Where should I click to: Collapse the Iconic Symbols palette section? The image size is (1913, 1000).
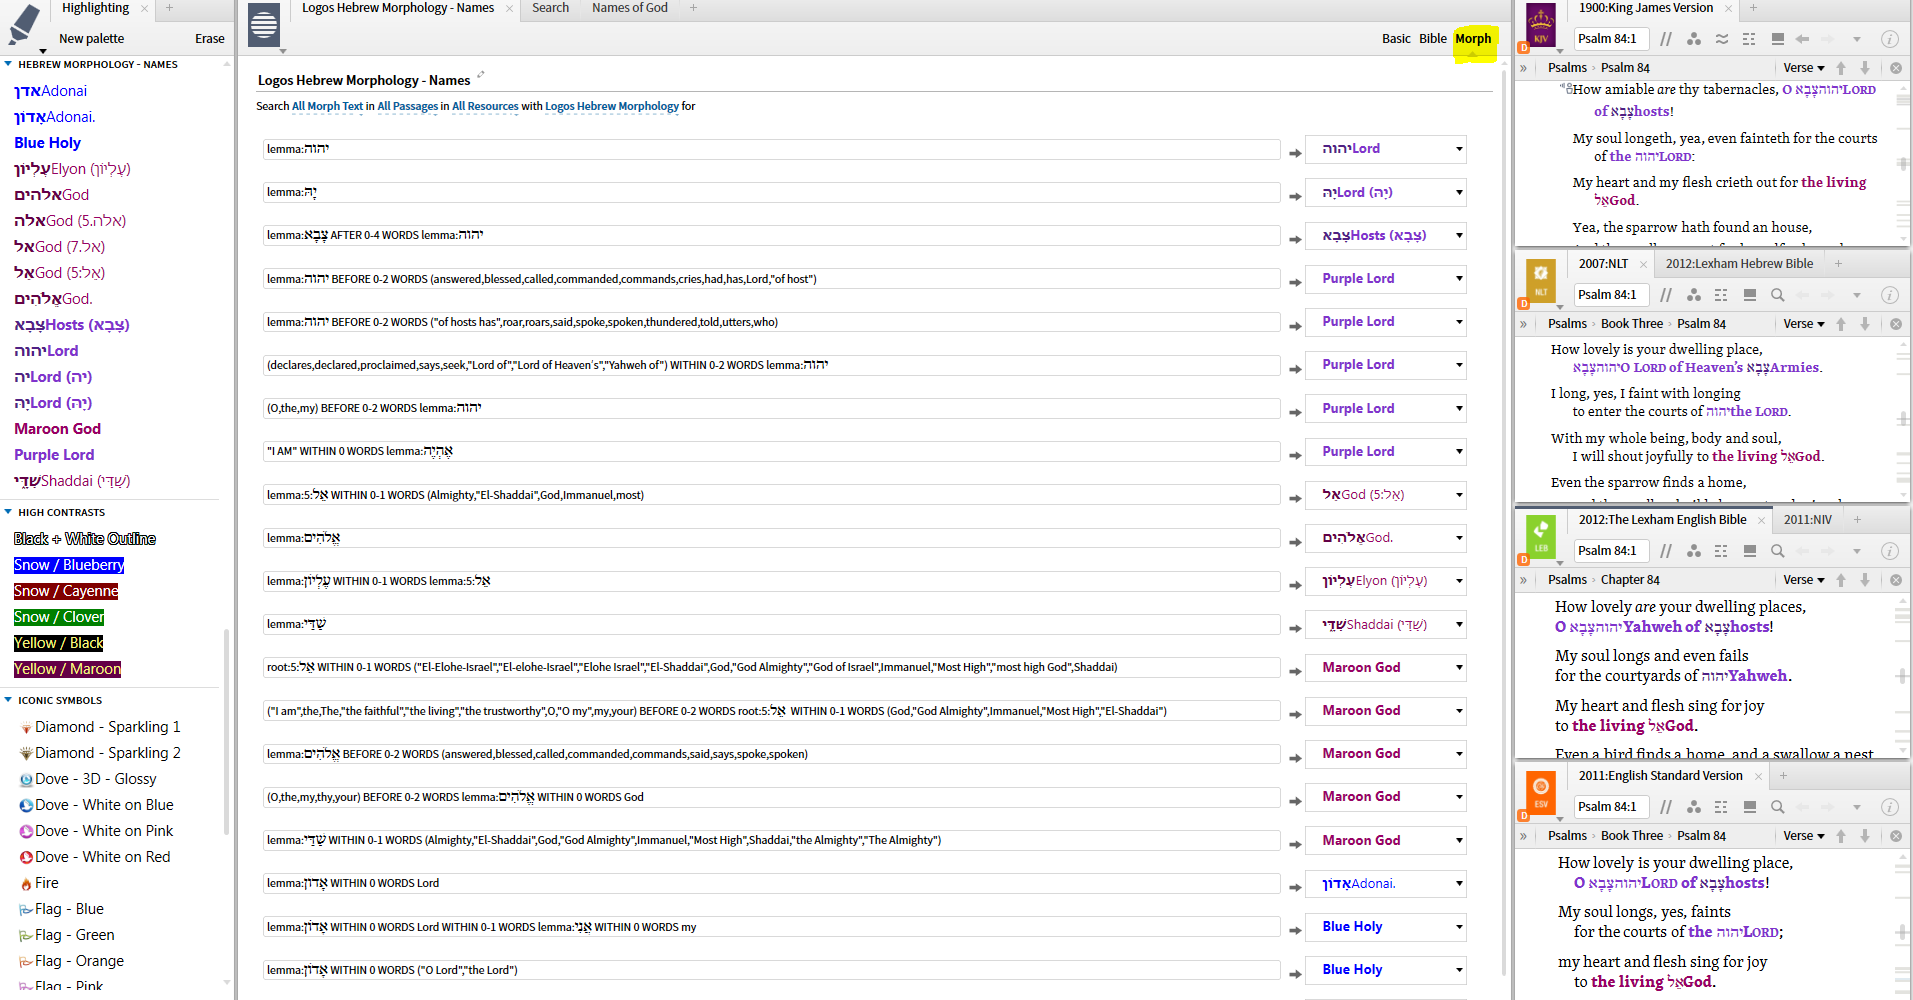pyautogui.click(x=8, y=700)
